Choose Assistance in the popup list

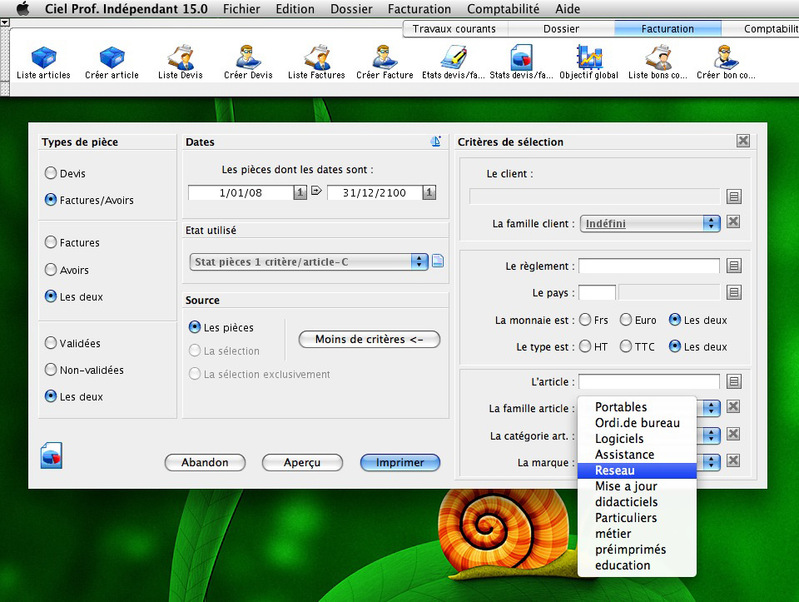point(637,454)
